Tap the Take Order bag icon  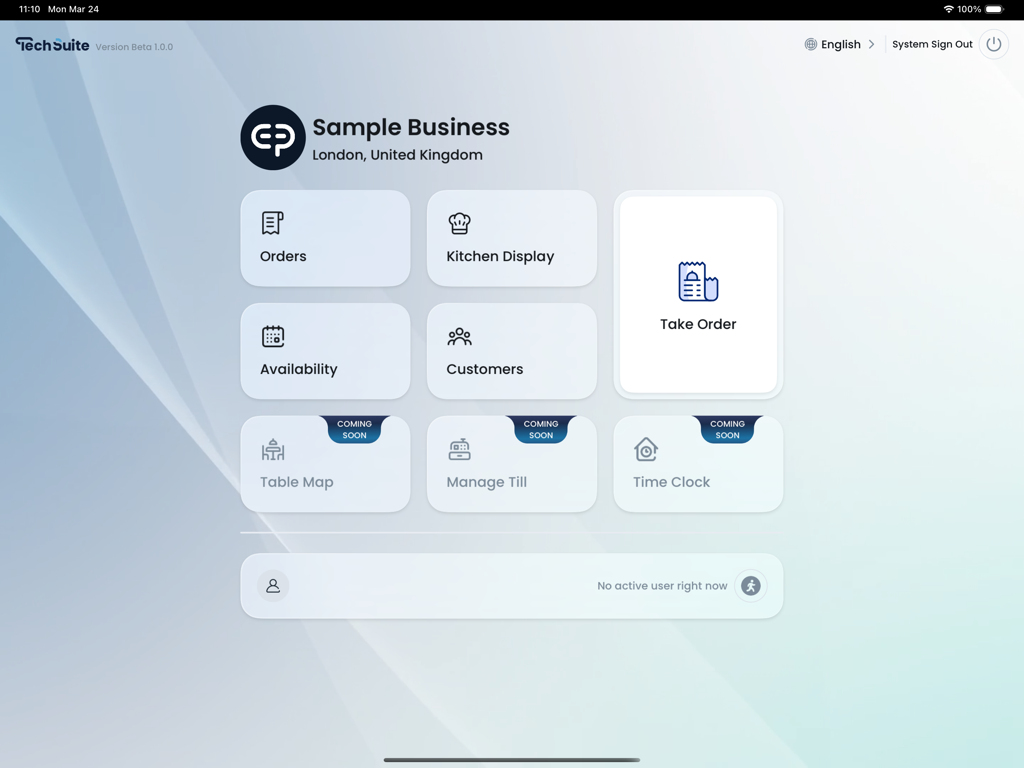click(697, 281)
